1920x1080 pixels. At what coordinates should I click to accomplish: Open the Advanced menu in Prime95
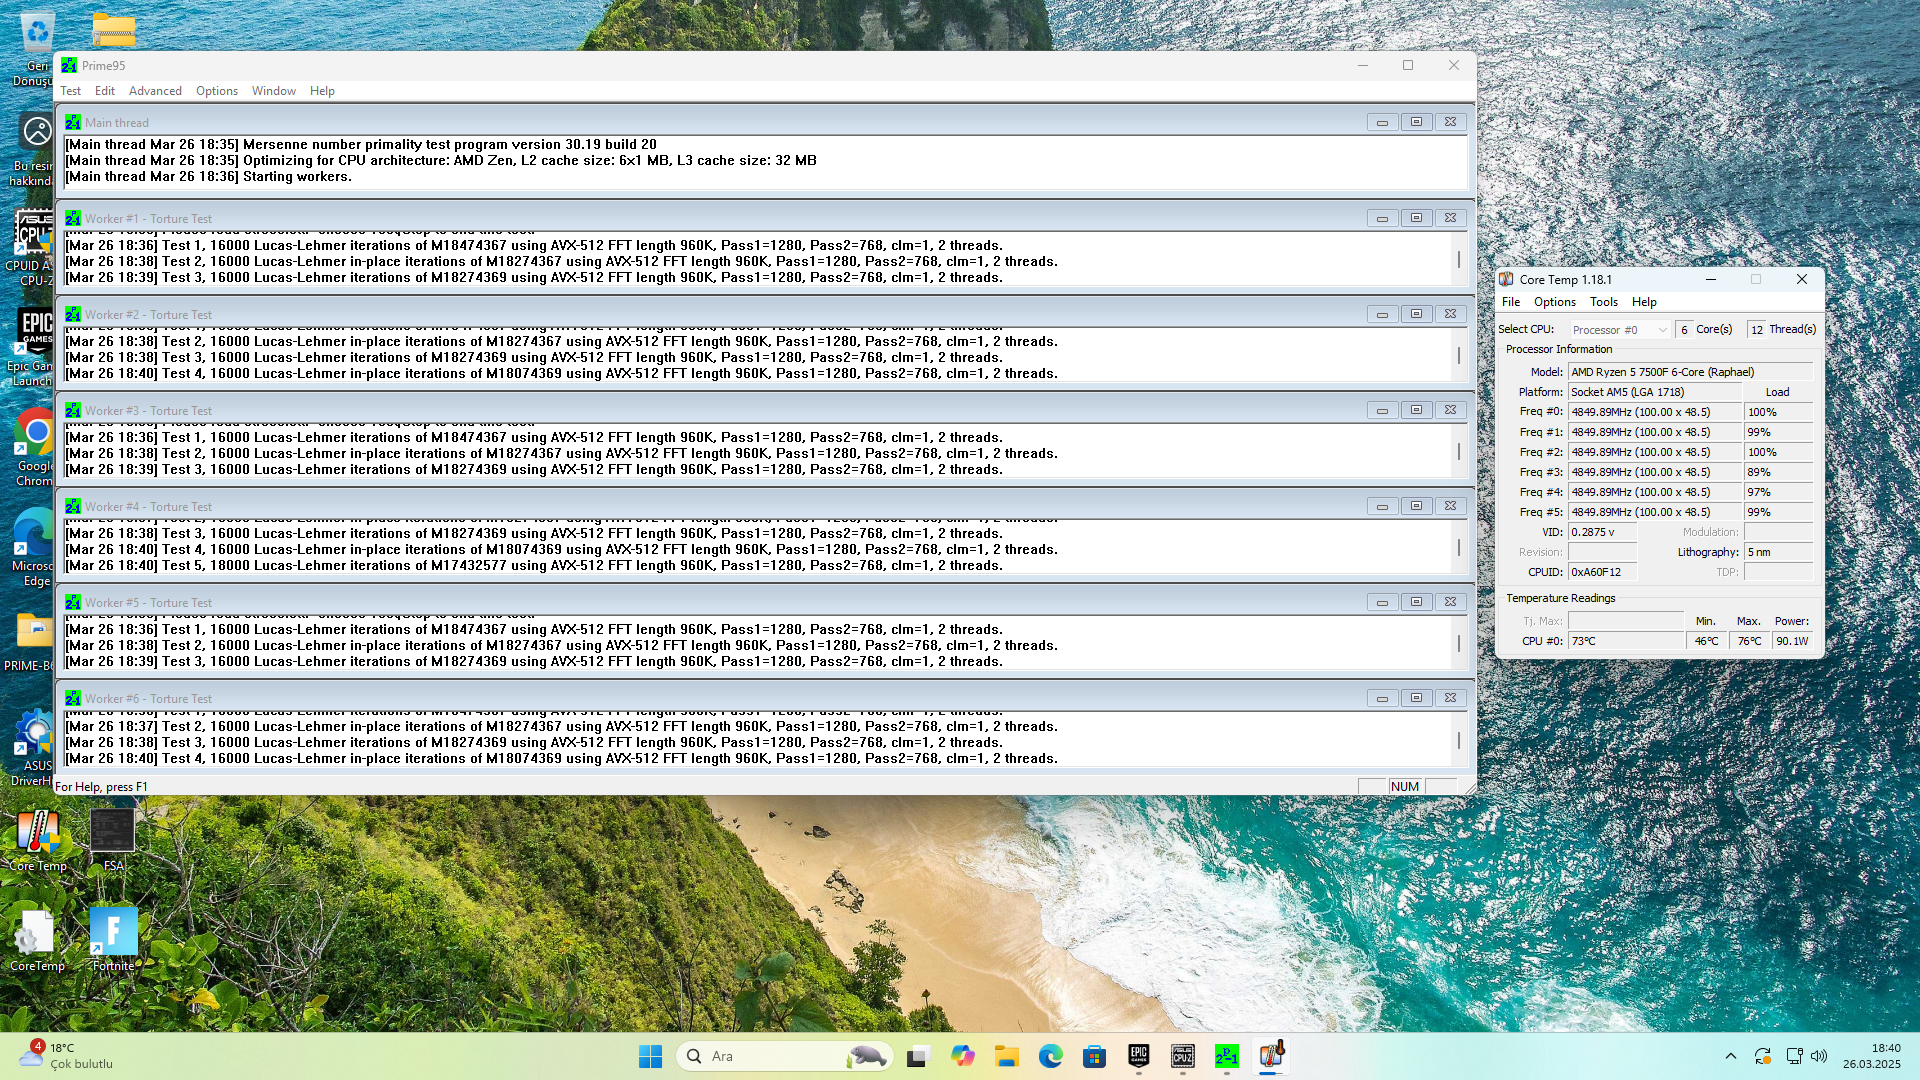click(155, 91)
